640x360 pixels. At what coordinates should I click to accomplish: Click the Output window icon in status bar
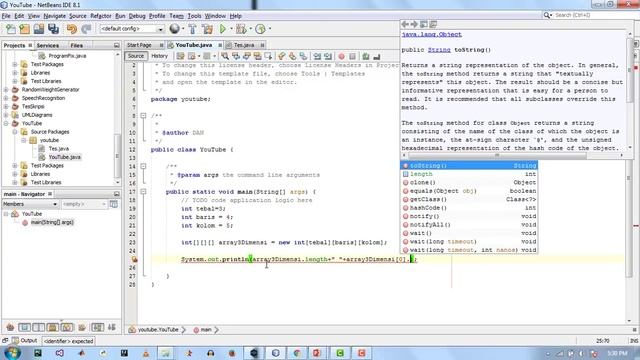(x=15, y=340)
